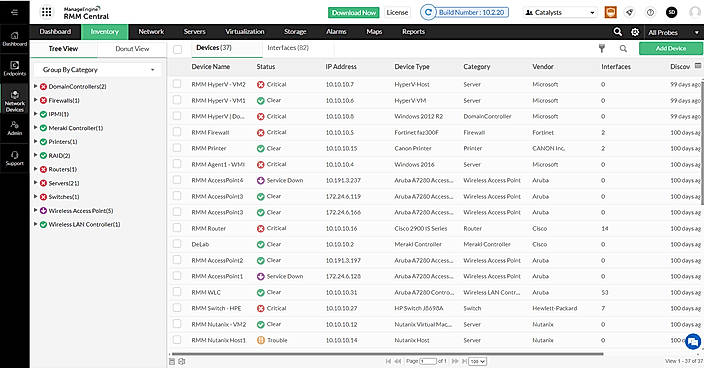Click the orange chat bot icon
Screen dimensions: 704x368
click(610, 13)
